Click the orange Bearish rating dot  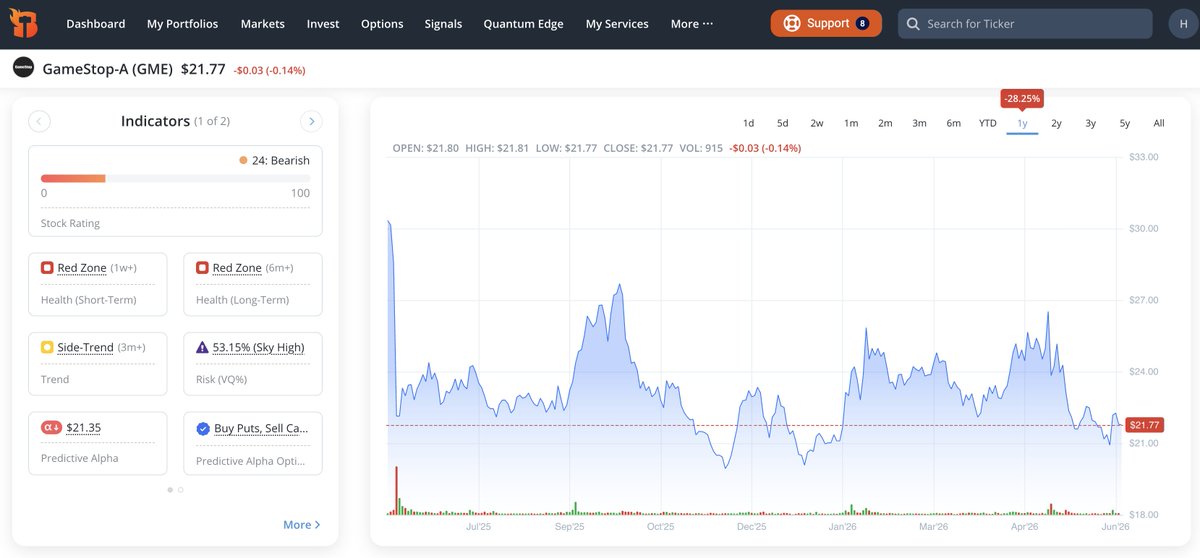click(x=243, y=160)
